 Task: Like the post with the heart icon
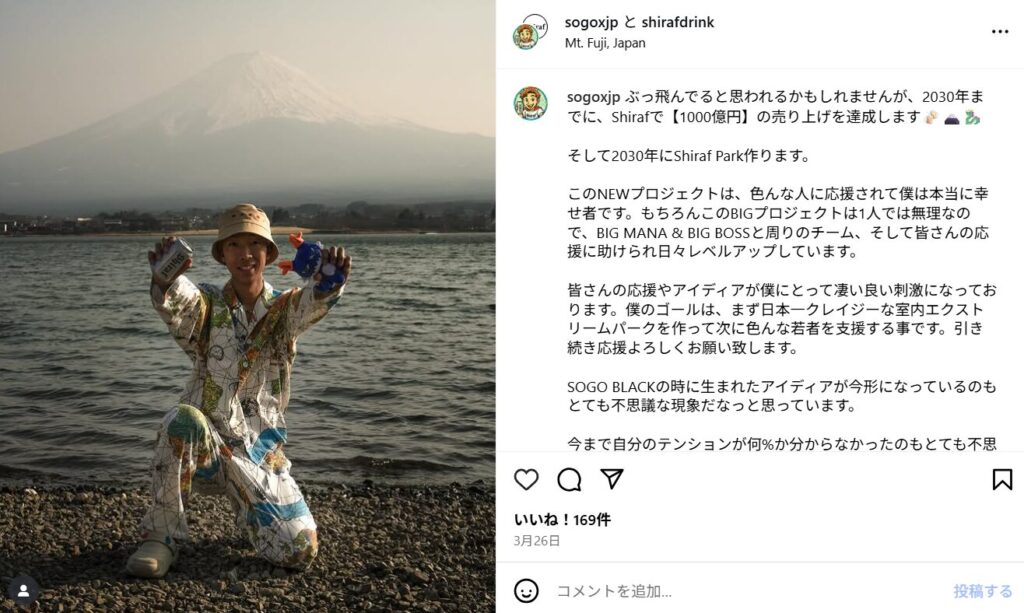(526, 479)
